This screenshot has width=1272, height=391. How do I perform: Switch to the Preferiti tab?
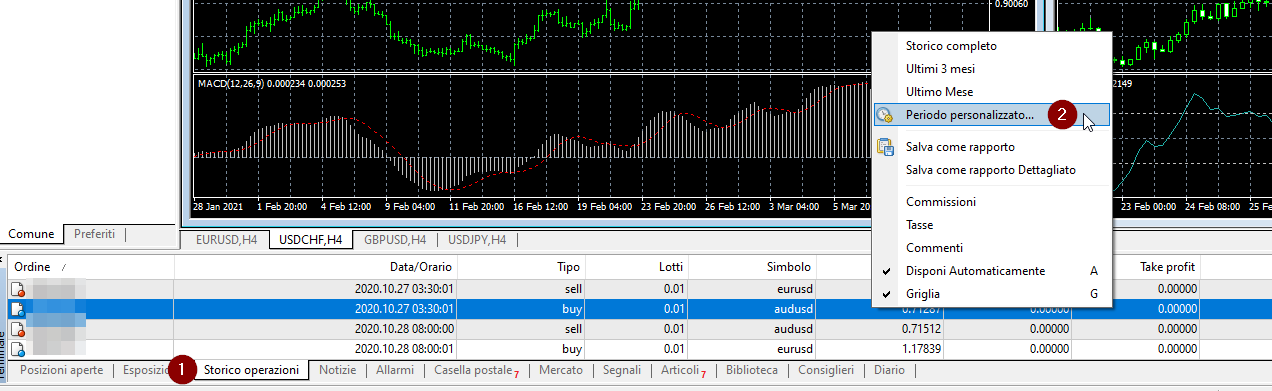point(94,234)
